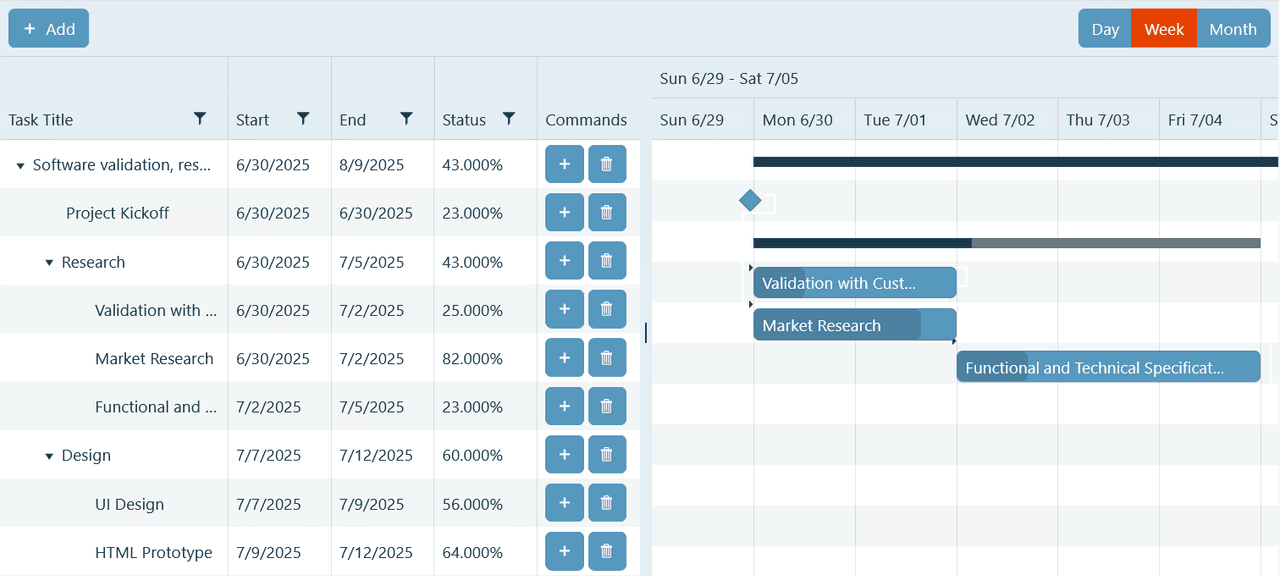Add task in UI Design row
The width and height of the screenshot is (1280, 576).
pyautogui.click(x=564, y=503)
